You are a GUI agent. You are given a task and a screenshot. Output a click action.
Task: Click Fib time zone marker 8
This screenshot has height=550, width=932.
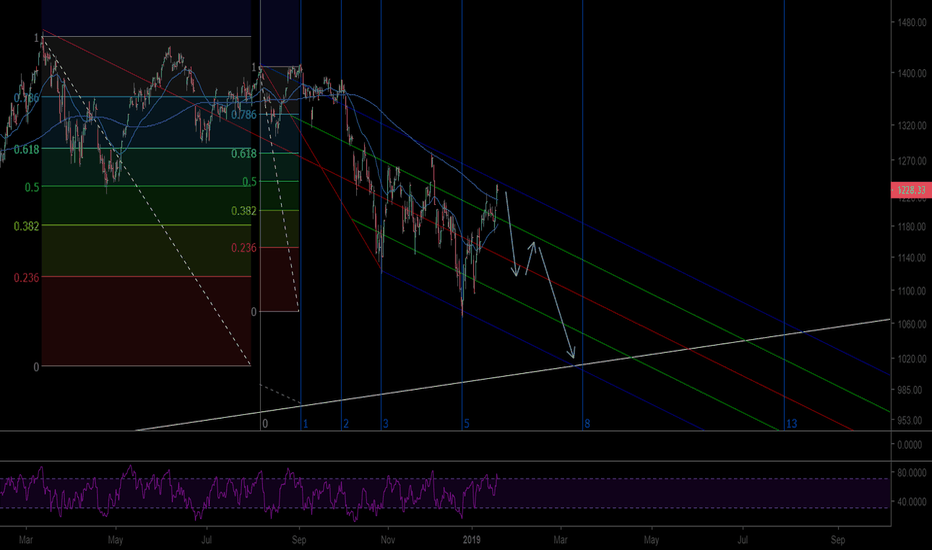pos(587,424)
